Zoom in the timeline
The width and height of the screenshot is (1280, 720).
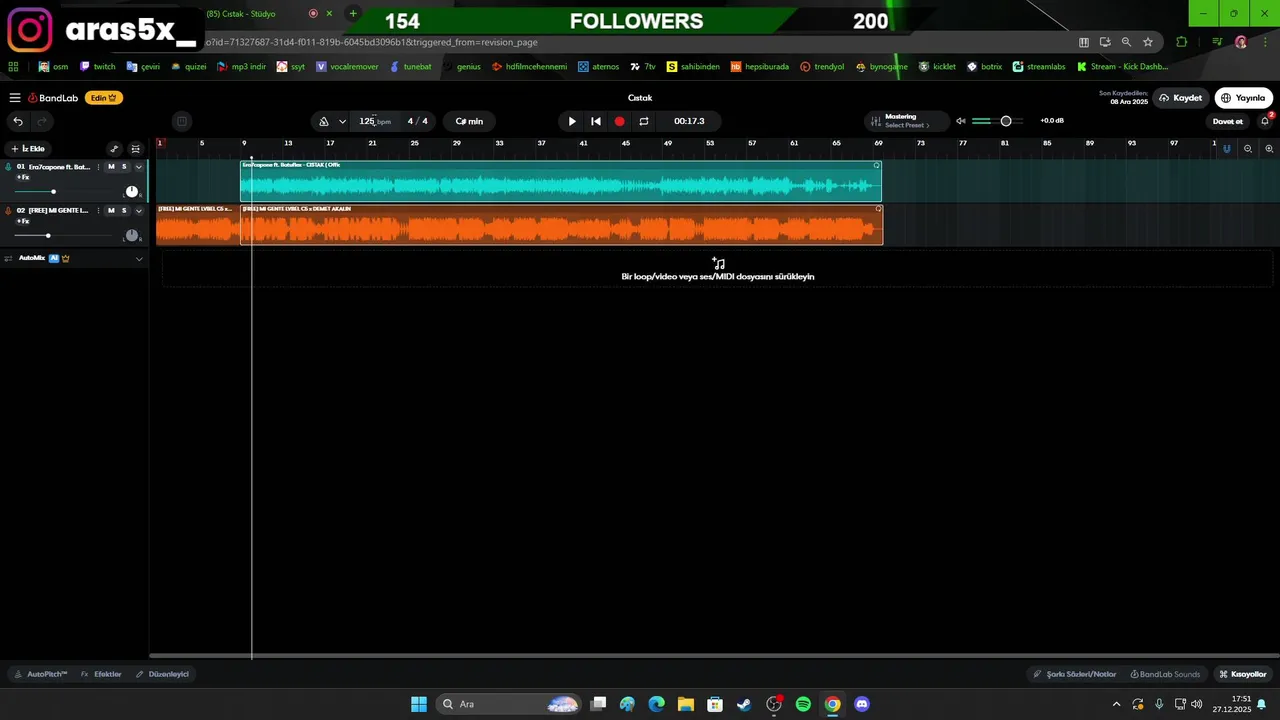tap(1269, 148)
